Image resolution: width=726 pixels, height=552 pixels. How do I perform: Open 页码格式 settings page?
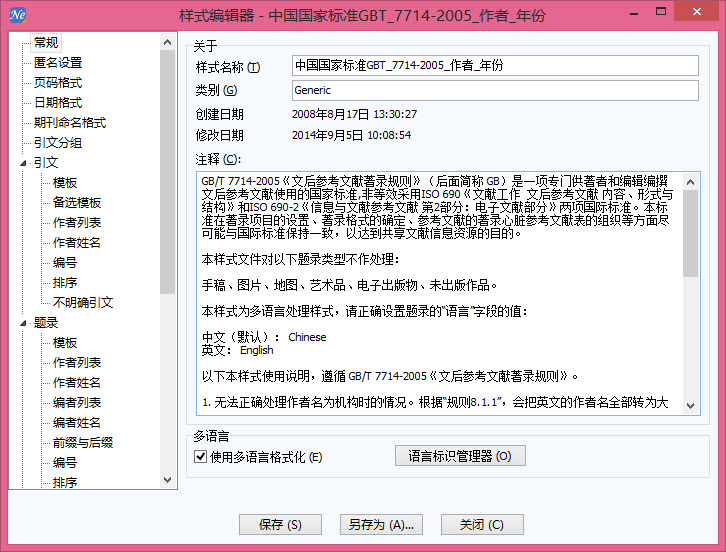[x=58, y=82]
